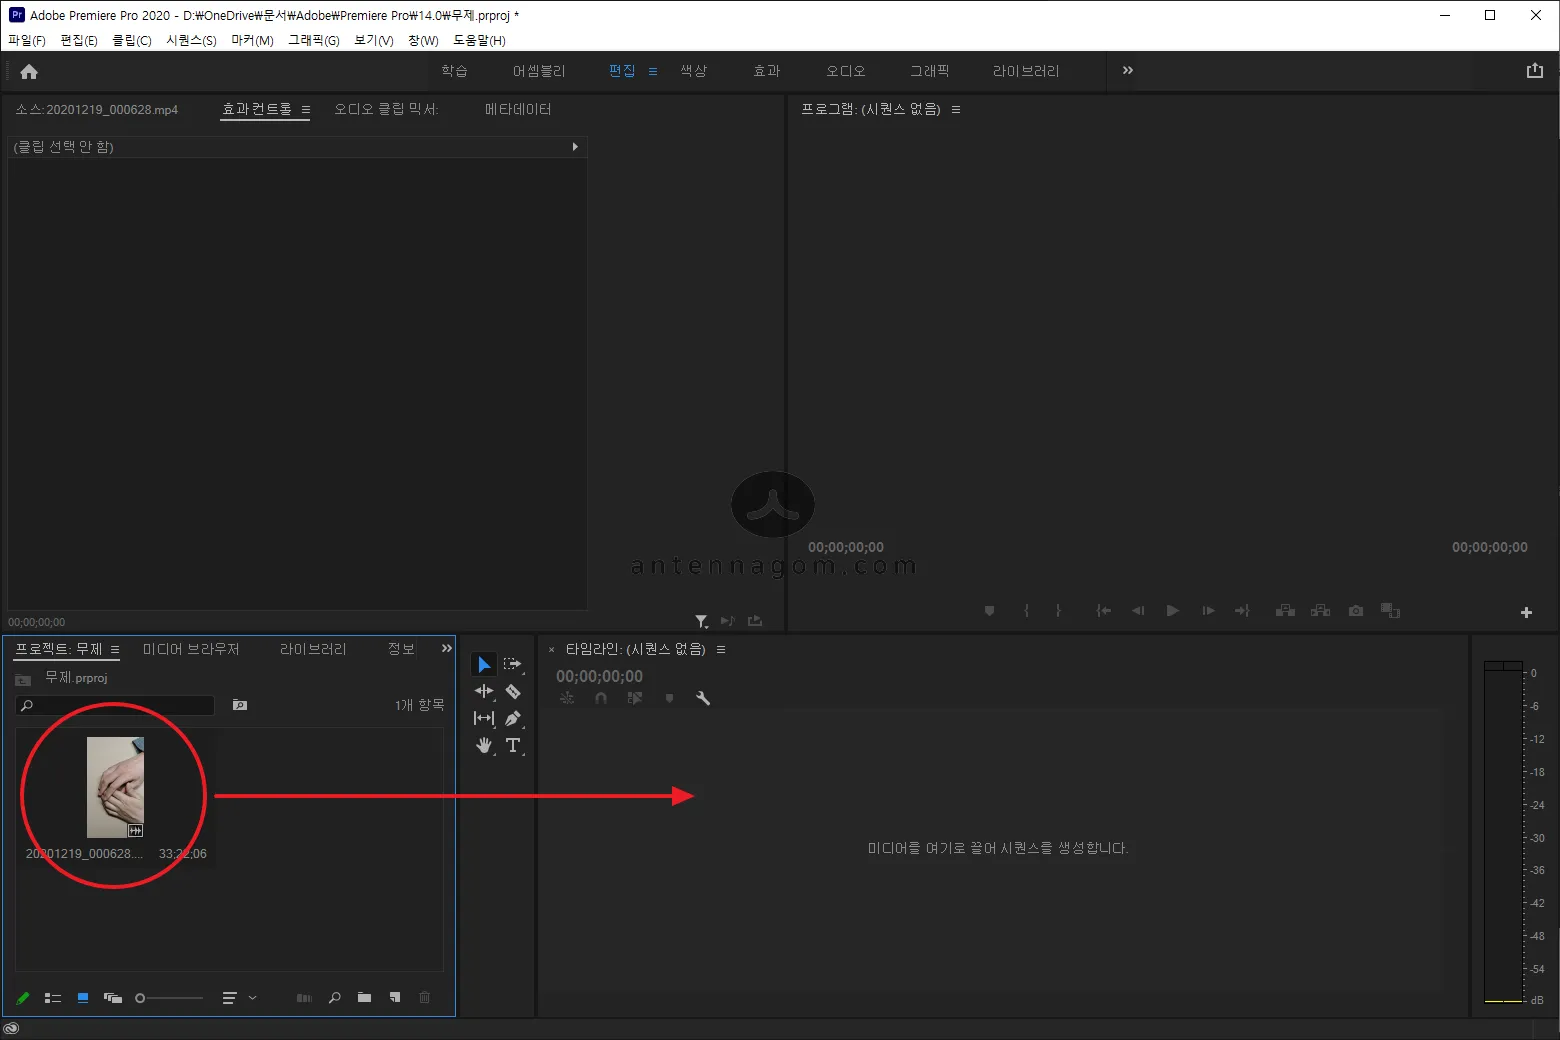
Task: Select the Razor tool
Action: 513,691
